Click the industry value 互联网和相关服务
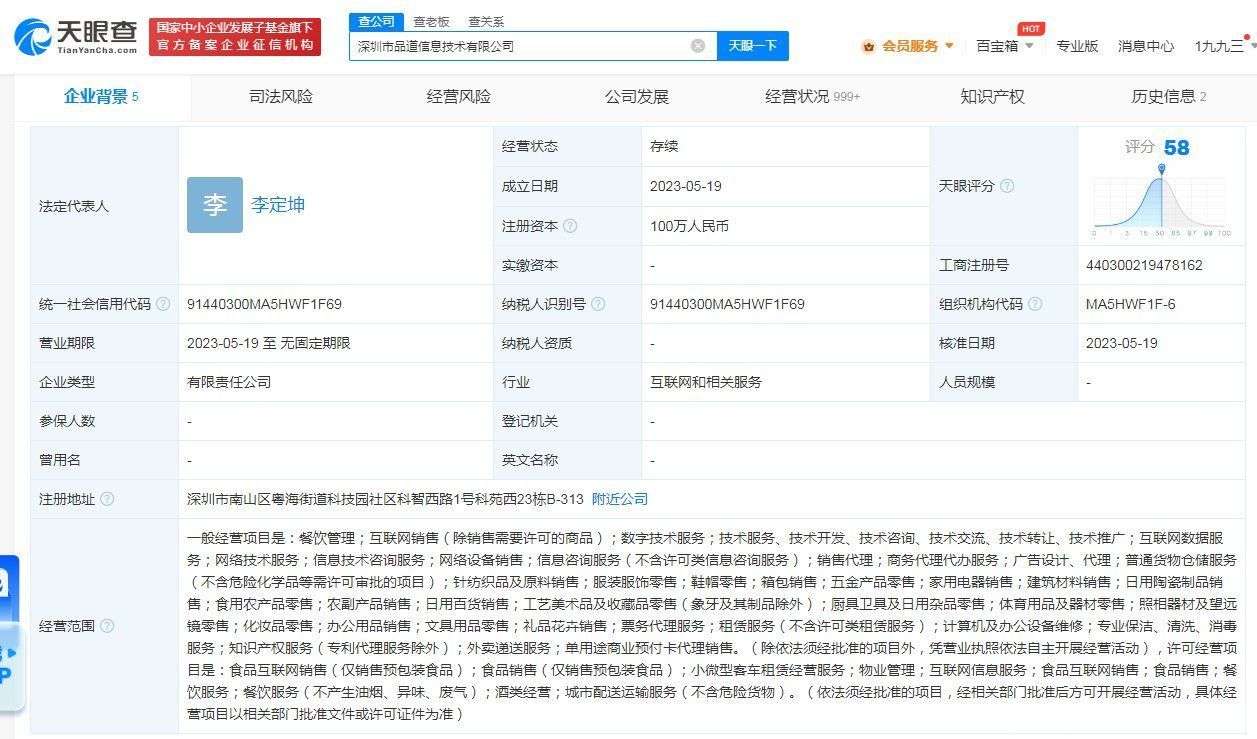Screen dimensions: 1257x739 [706, 382]
